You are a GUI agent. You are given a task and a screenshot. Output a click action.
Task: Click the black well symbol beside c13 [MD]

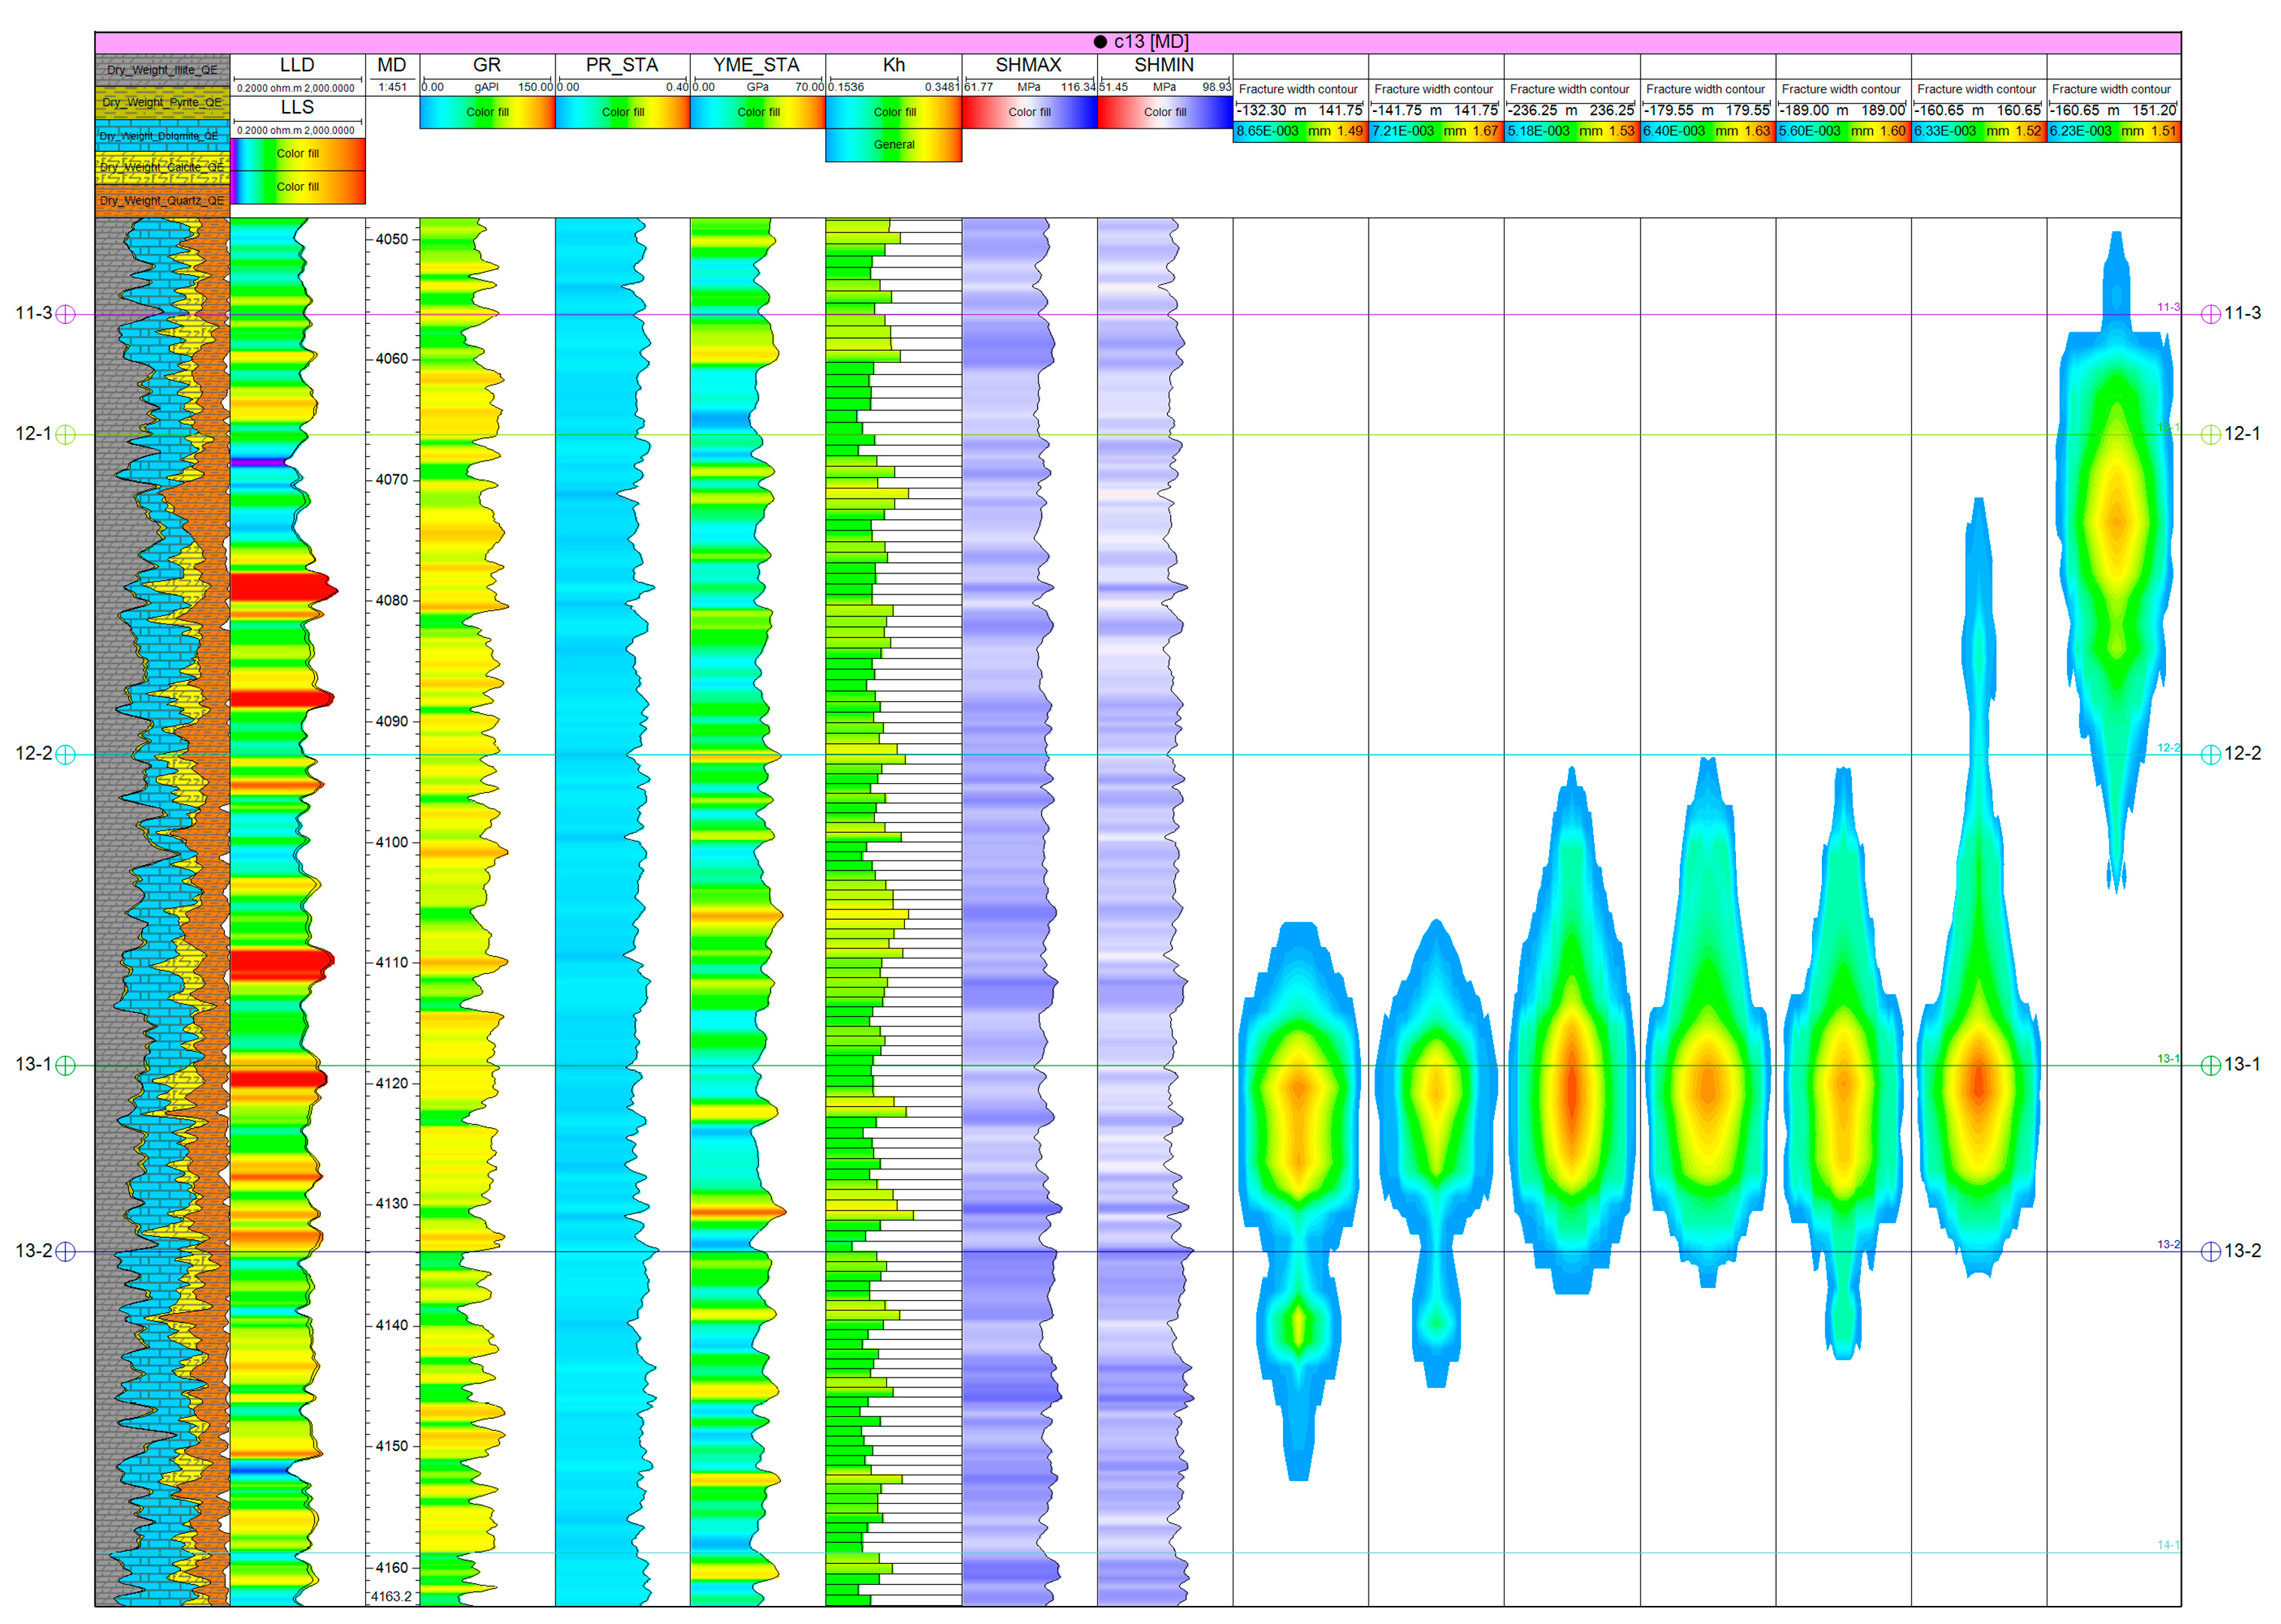pyautogui.click(x=1100, y=42)
